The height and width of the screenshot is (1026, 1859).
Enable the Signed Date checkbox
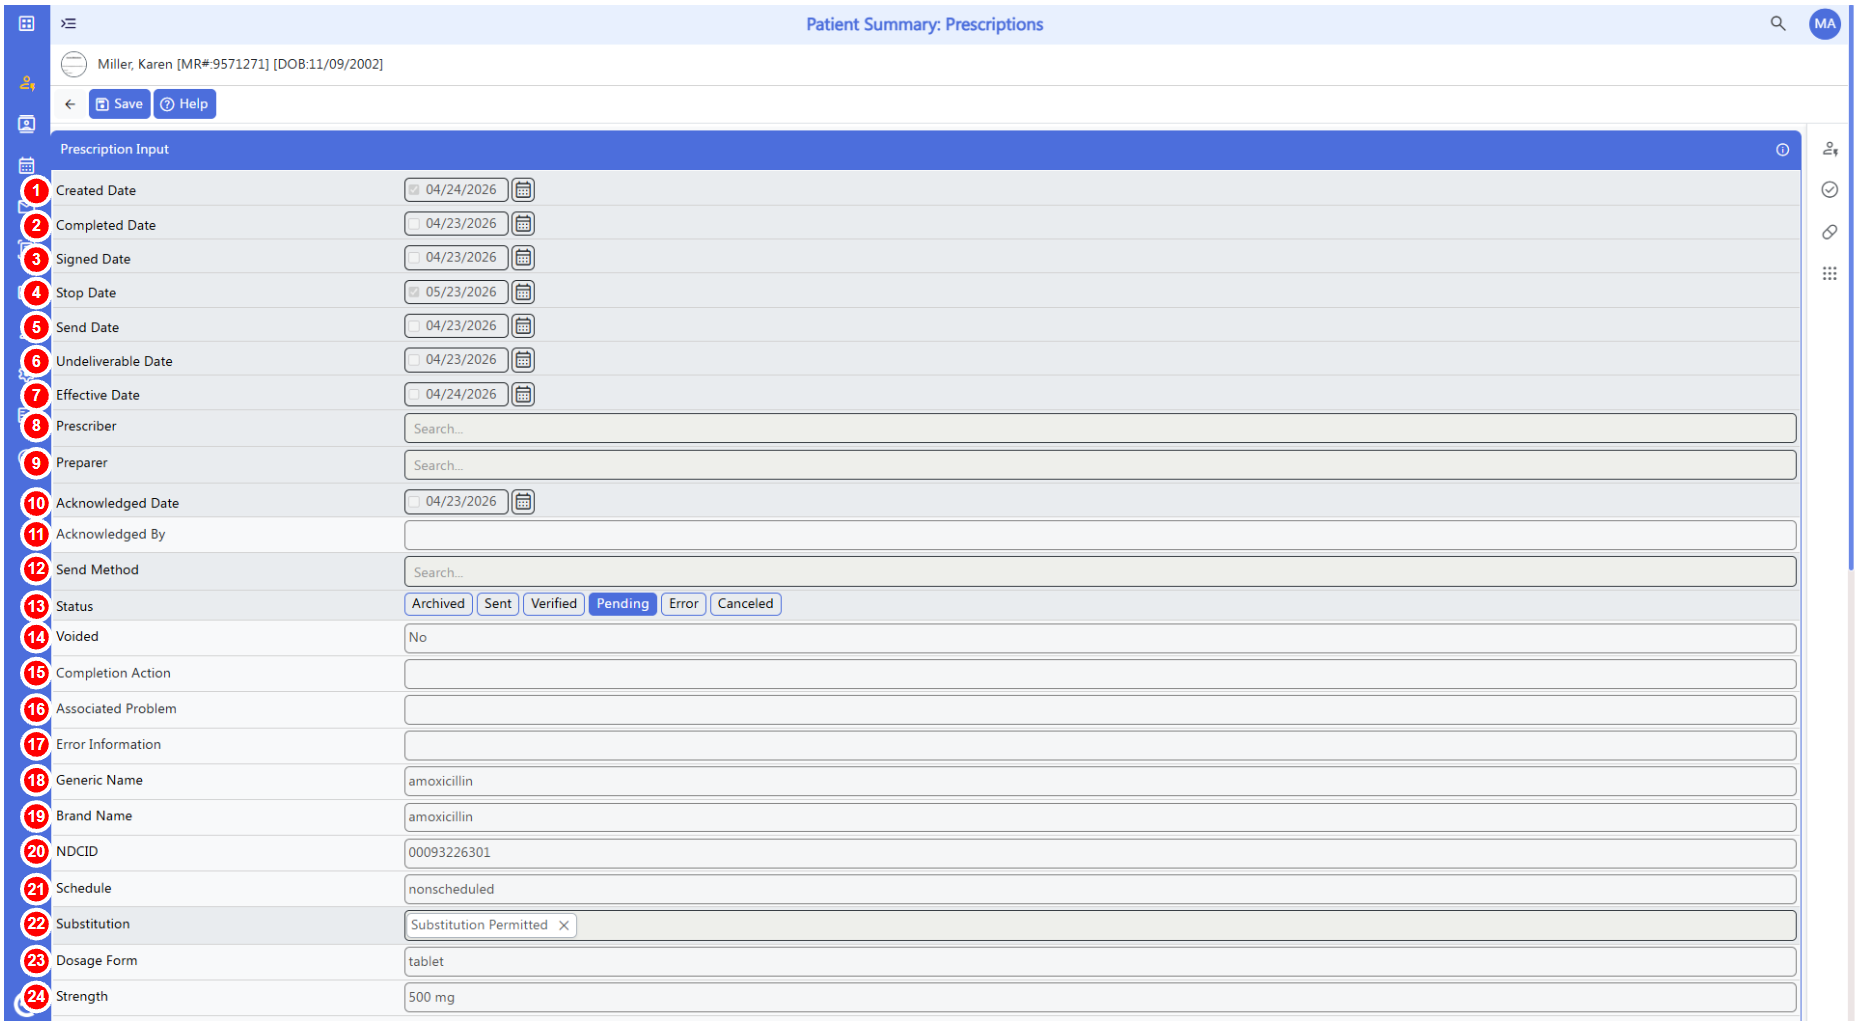[x=414, y=258]
